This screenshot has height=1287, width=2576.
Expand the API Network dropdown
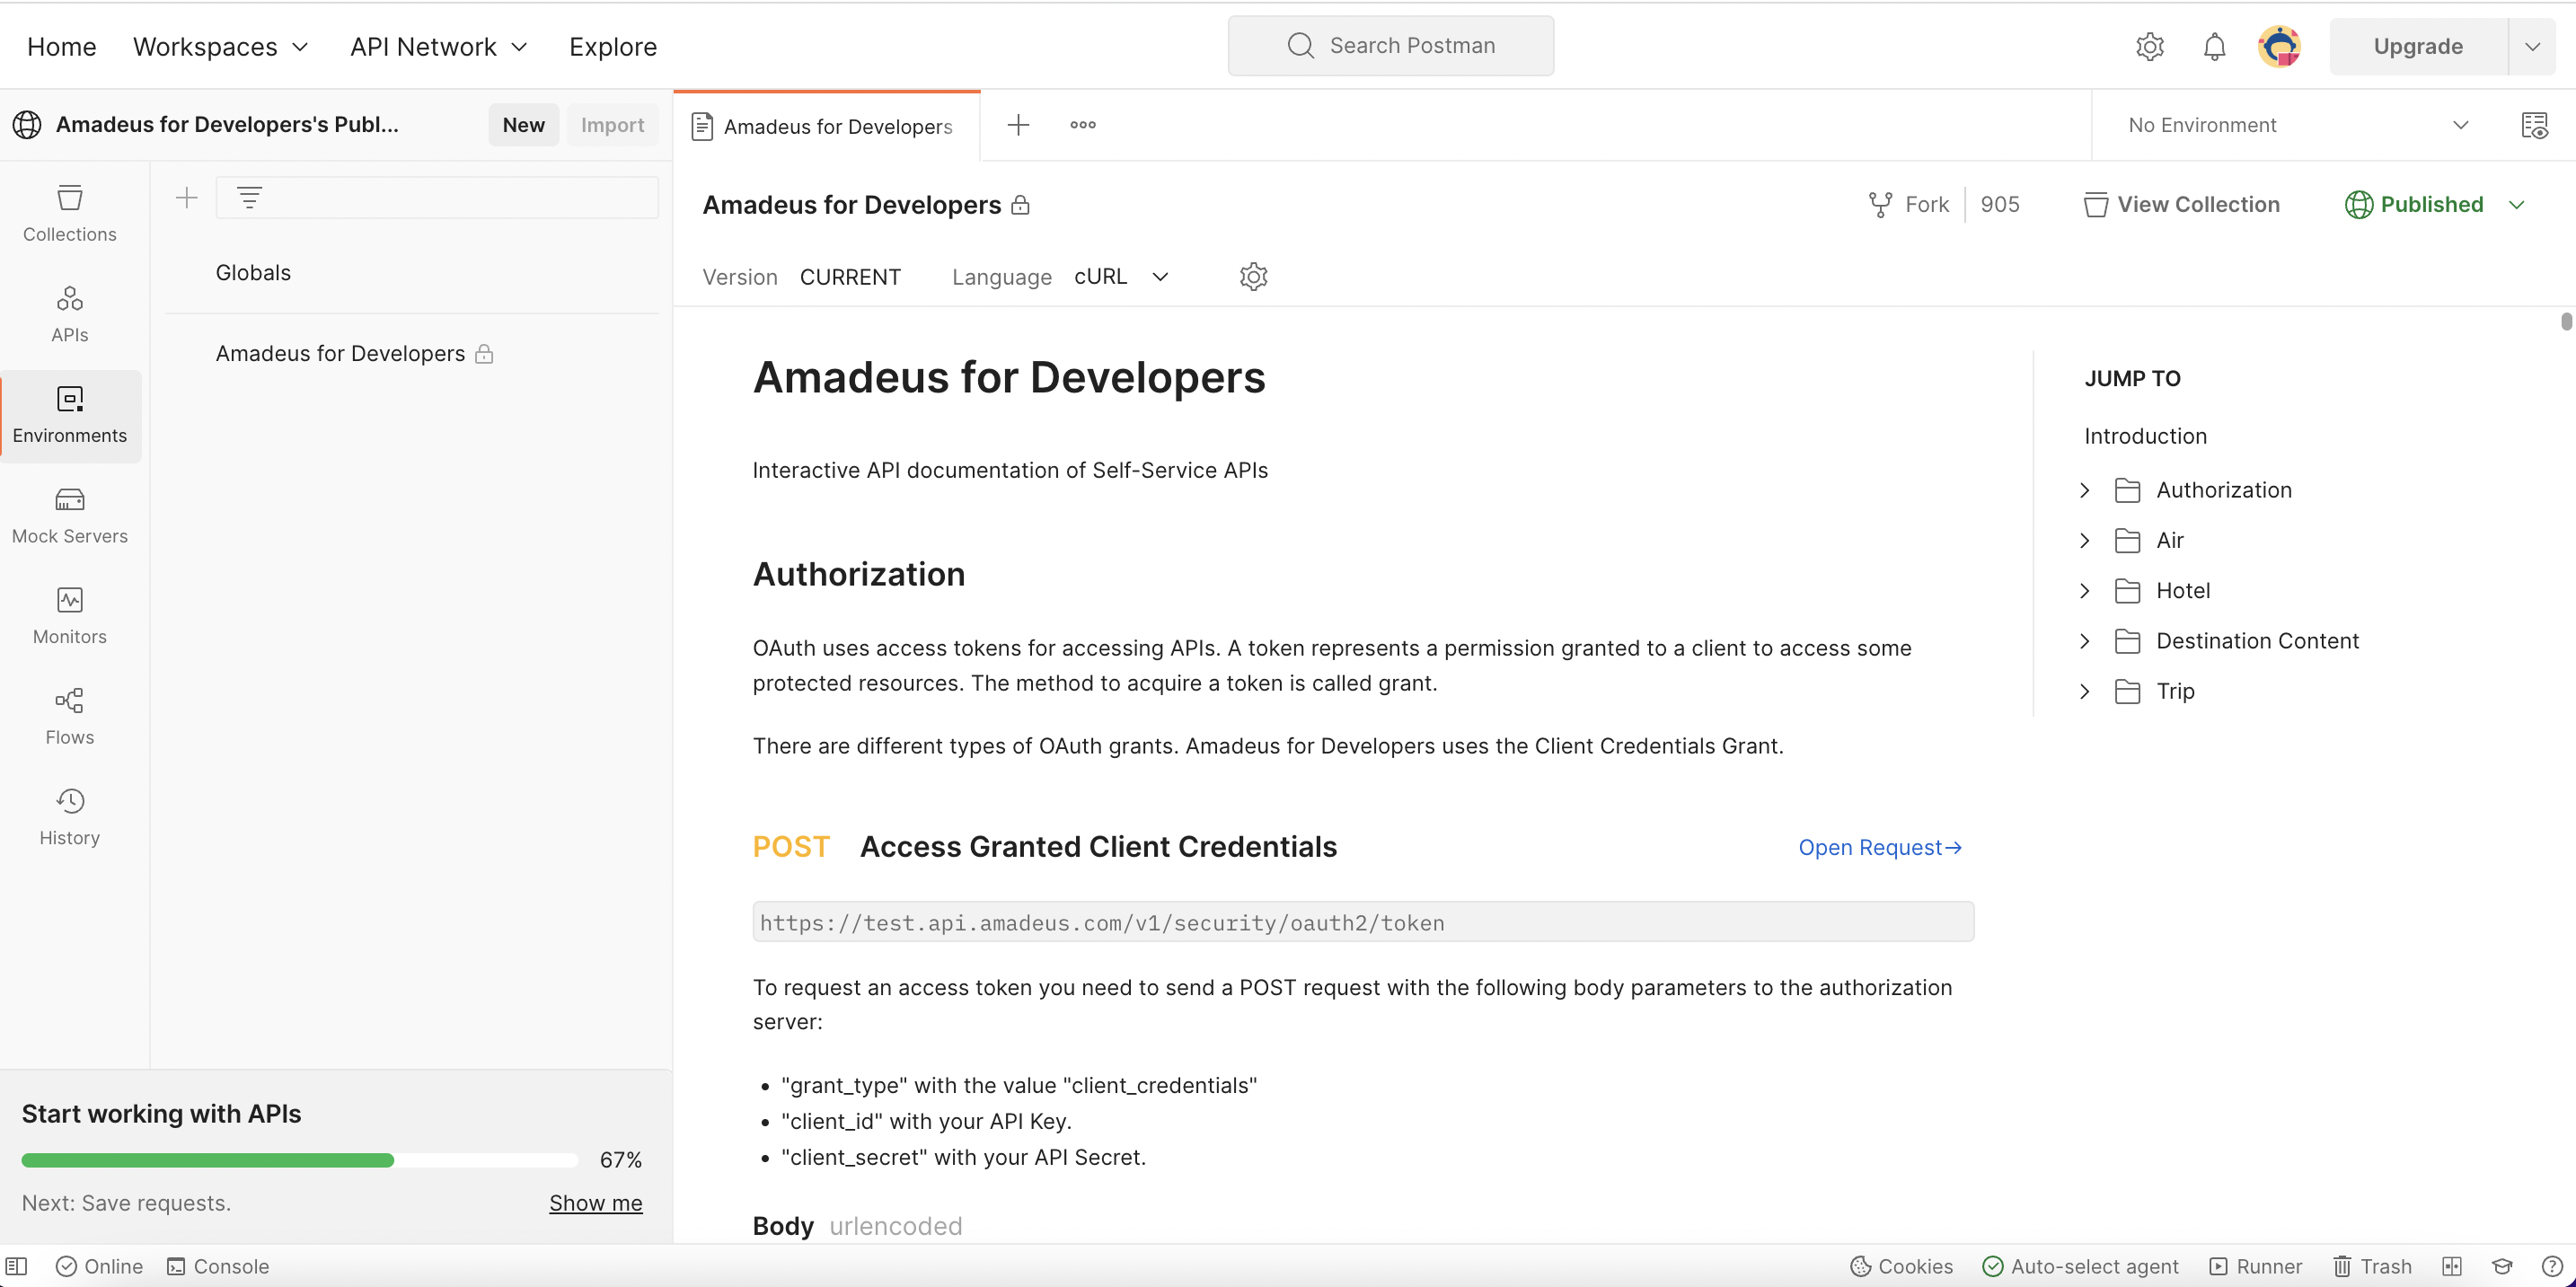[x=439, y=47]
